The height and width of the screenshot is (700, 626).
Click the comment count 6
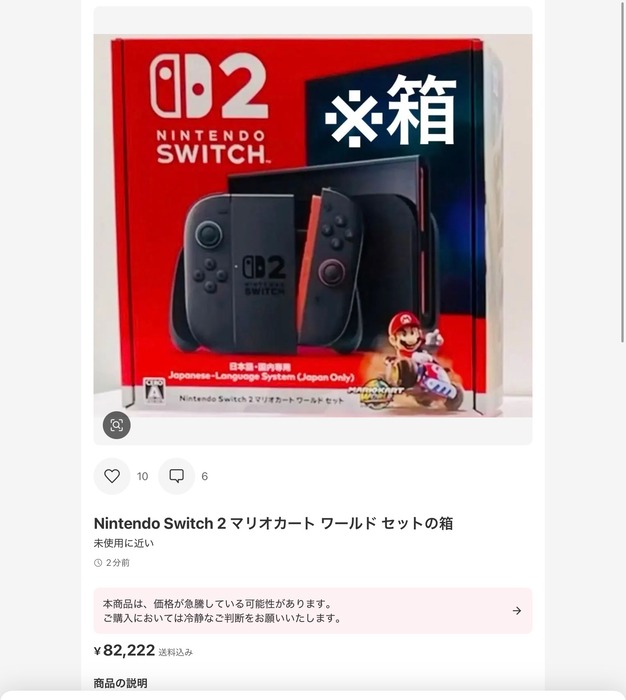[x=204, y=476]
